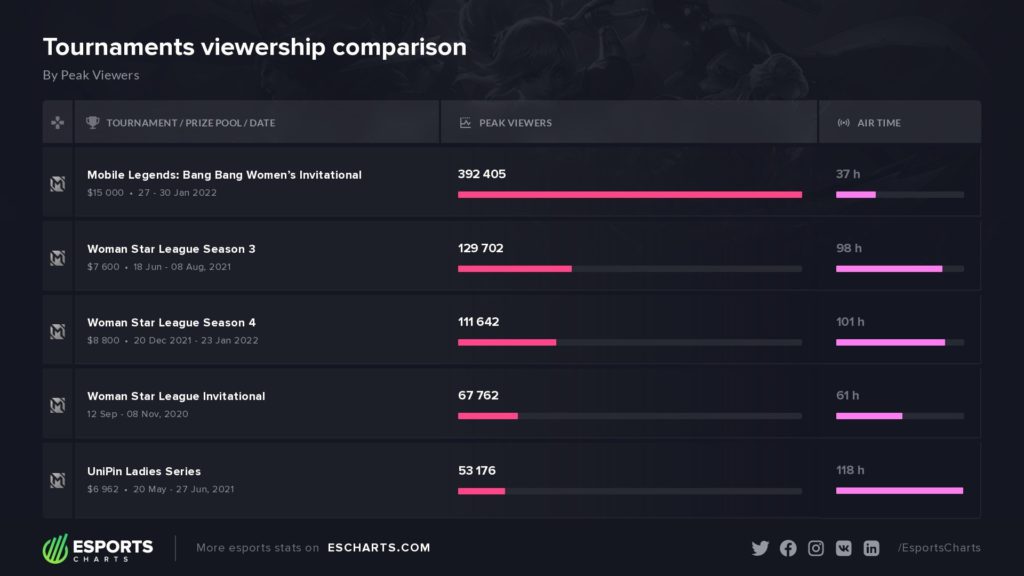Visit the ESCHARTS.COM link
This screenshot has width=1024, height=576.
coord(378,548)
